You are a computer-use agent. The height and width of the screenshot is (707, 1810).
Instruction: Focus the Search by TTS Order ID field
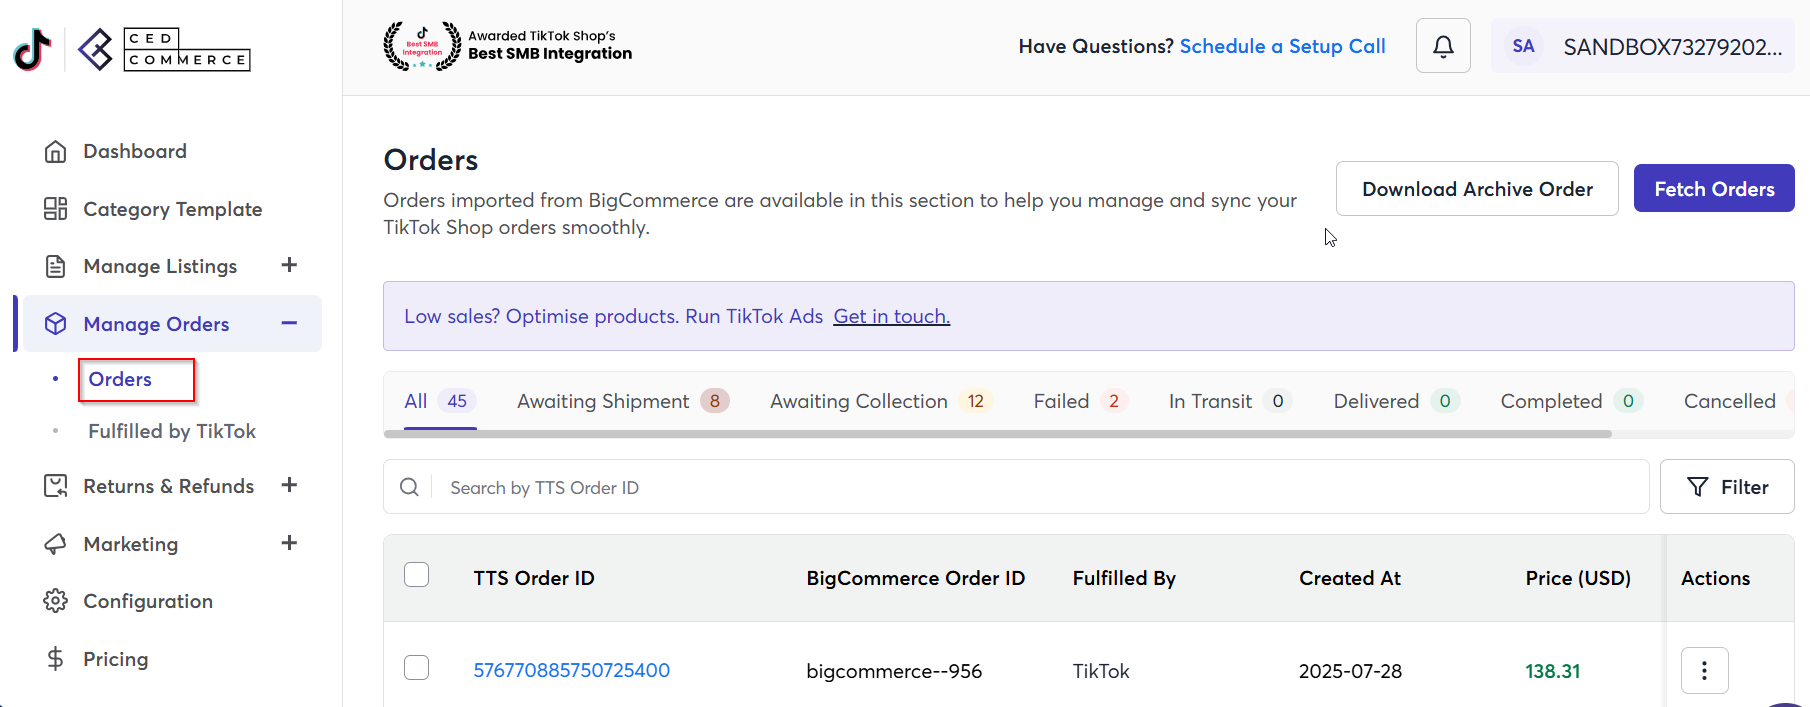(x=1016, y=487)
